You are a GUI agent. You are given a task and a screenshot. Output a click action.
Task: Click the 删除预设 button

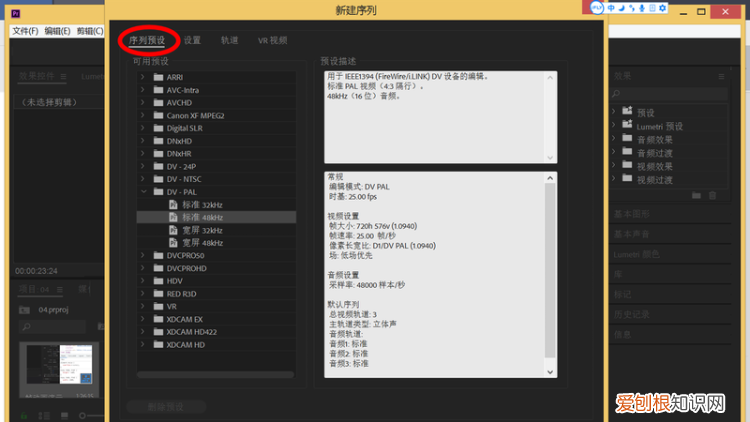[x=166, y=407]
